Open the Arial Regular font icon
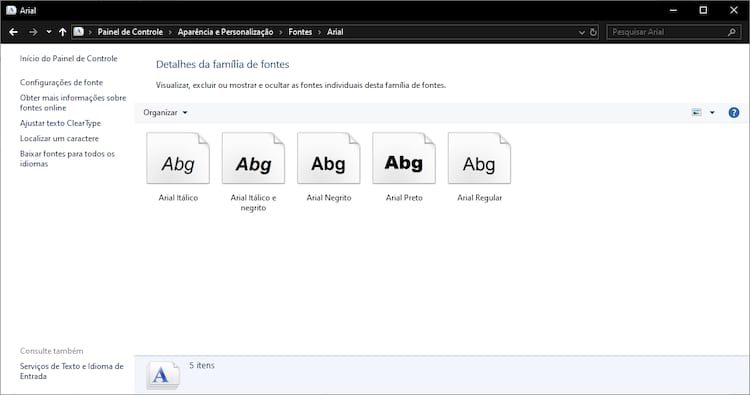Viewport: 750px width, 395px height. pos(479,158)
